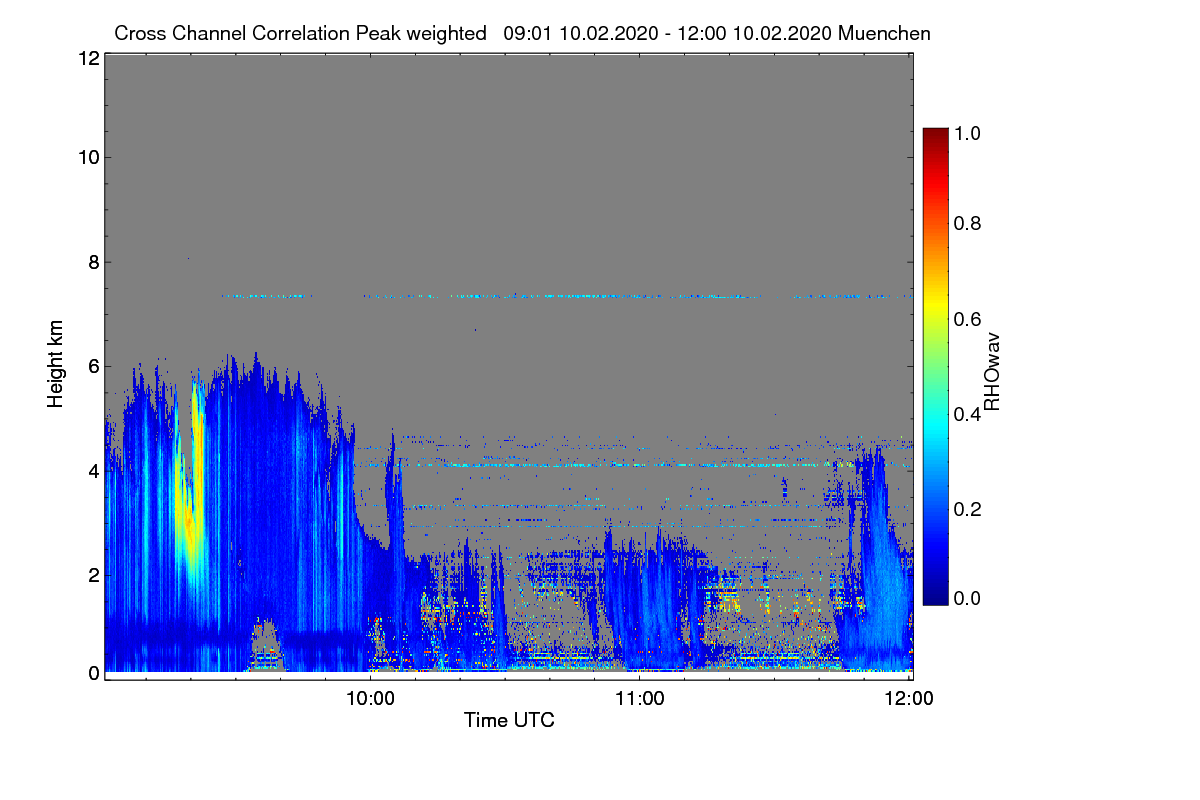The width and height of the screenshot is (1200, 800).
Task: Click the 0.6 colorbar value label
Action: point(967,318)
